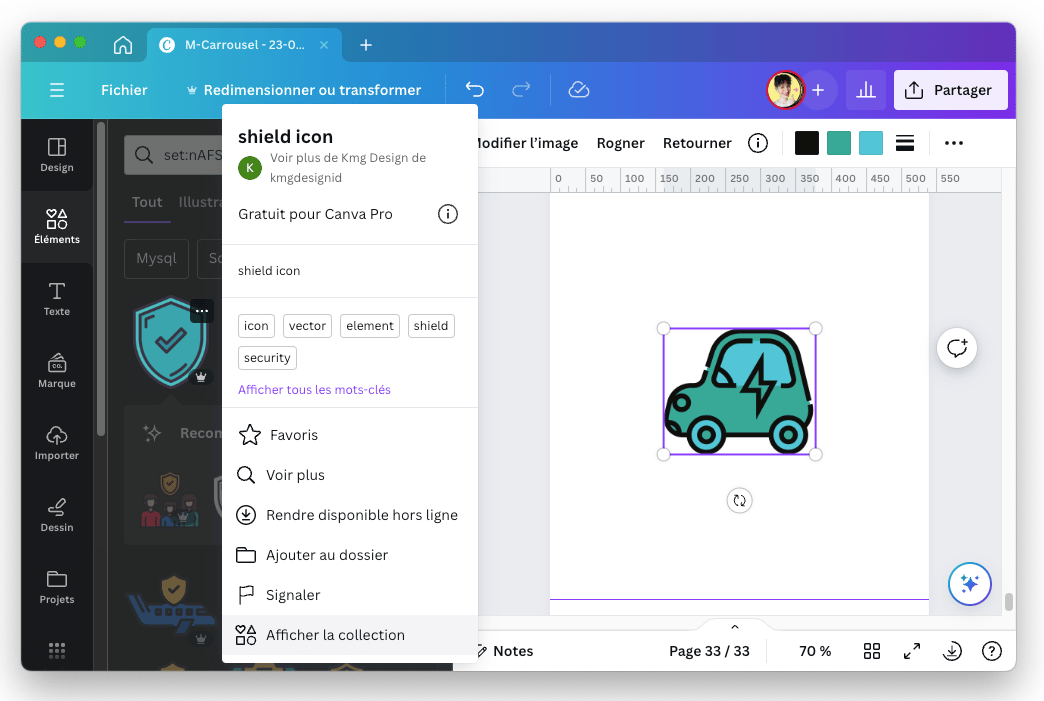
Task: Open the Texte sidebar panel
Action: tap(57, 299)
